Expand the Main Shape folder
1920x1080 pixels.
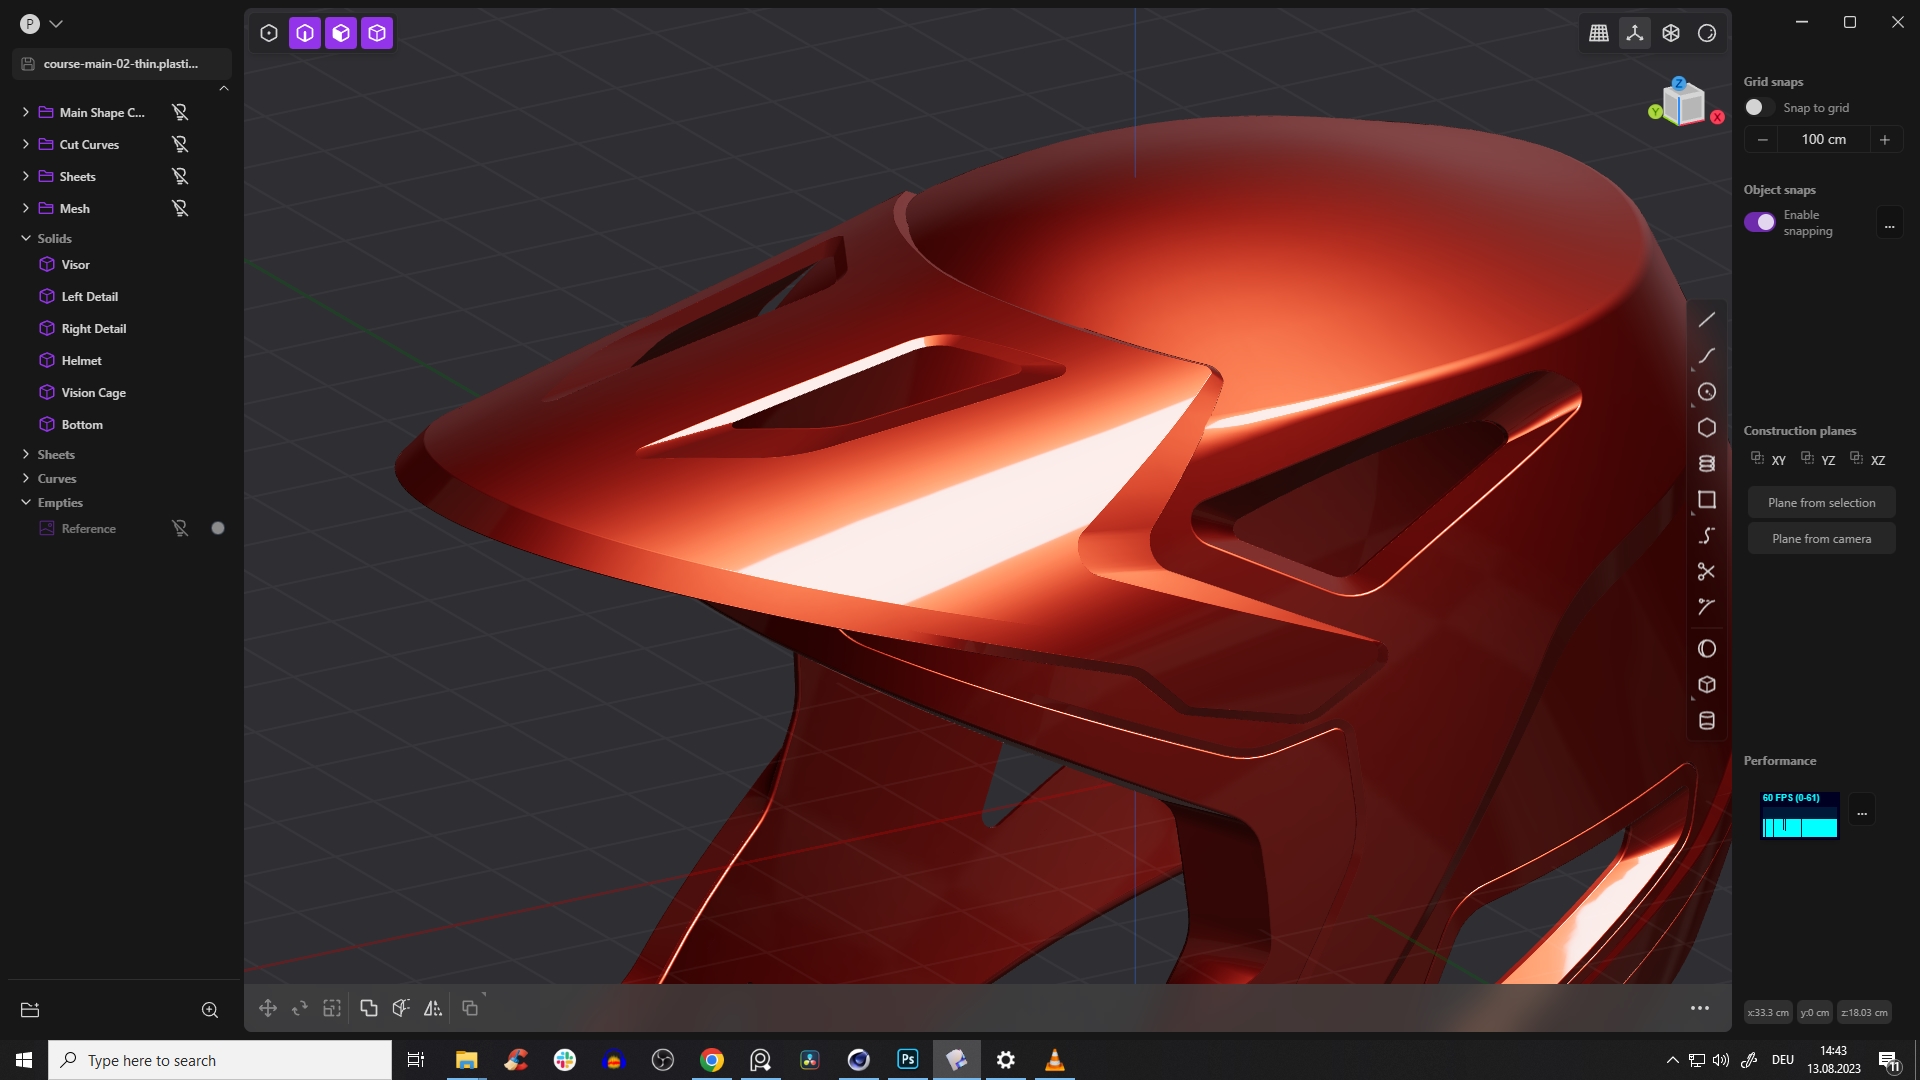(25, 112)
